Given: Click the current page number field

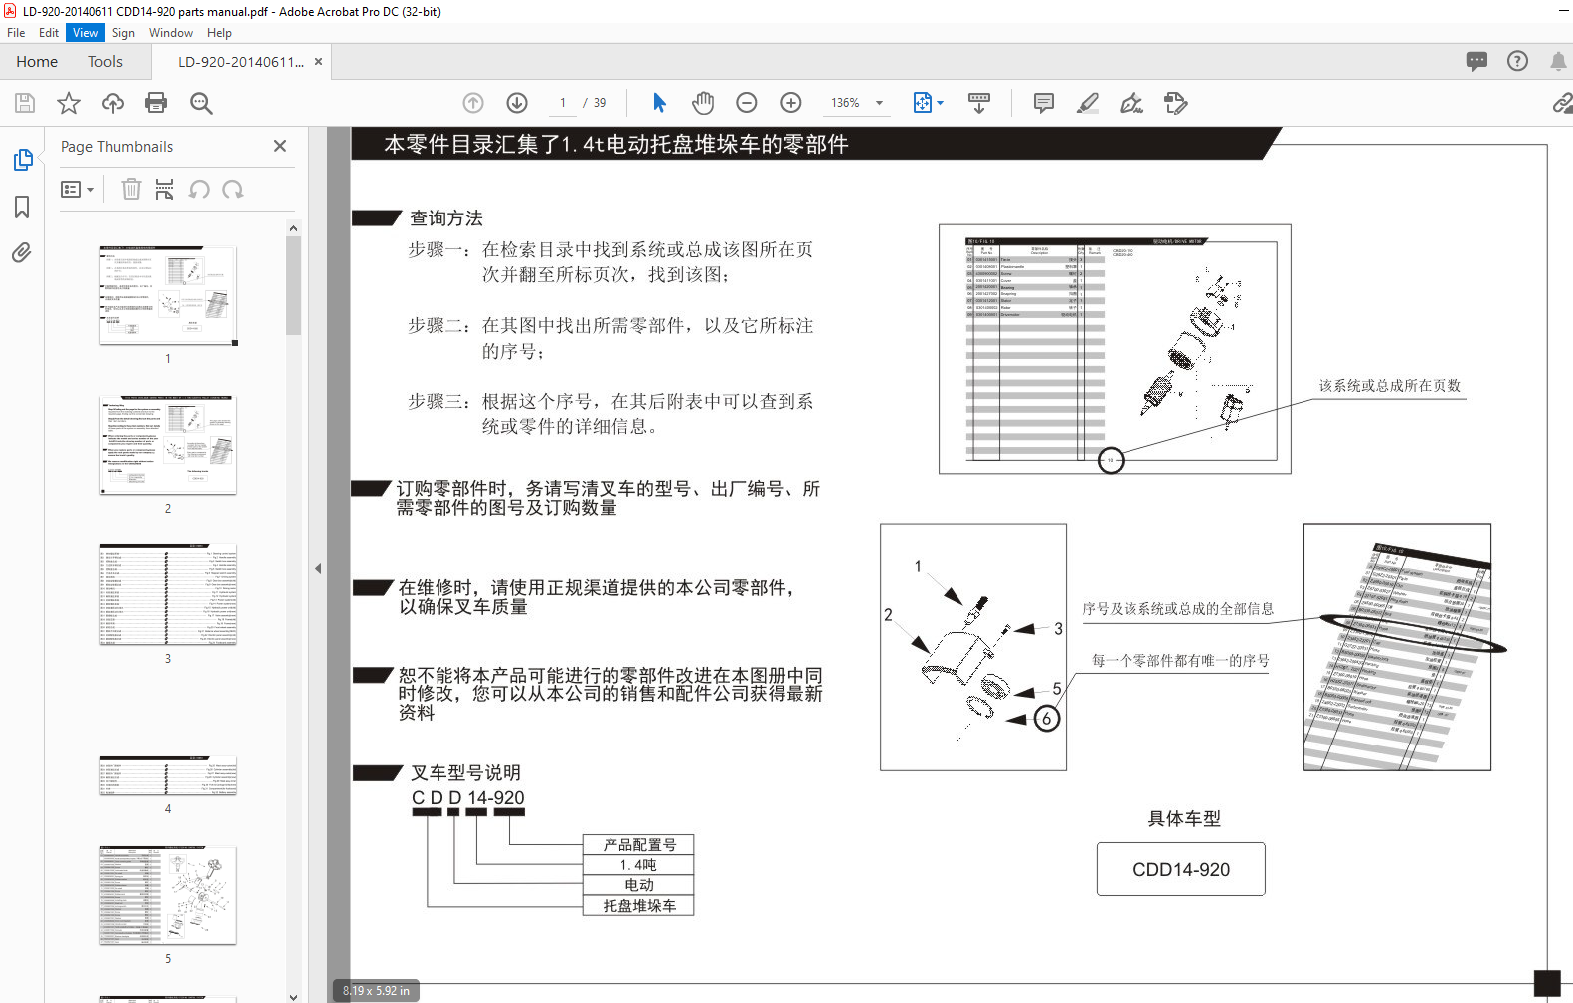Looking at the screenshot, I should tap(563, 103).
